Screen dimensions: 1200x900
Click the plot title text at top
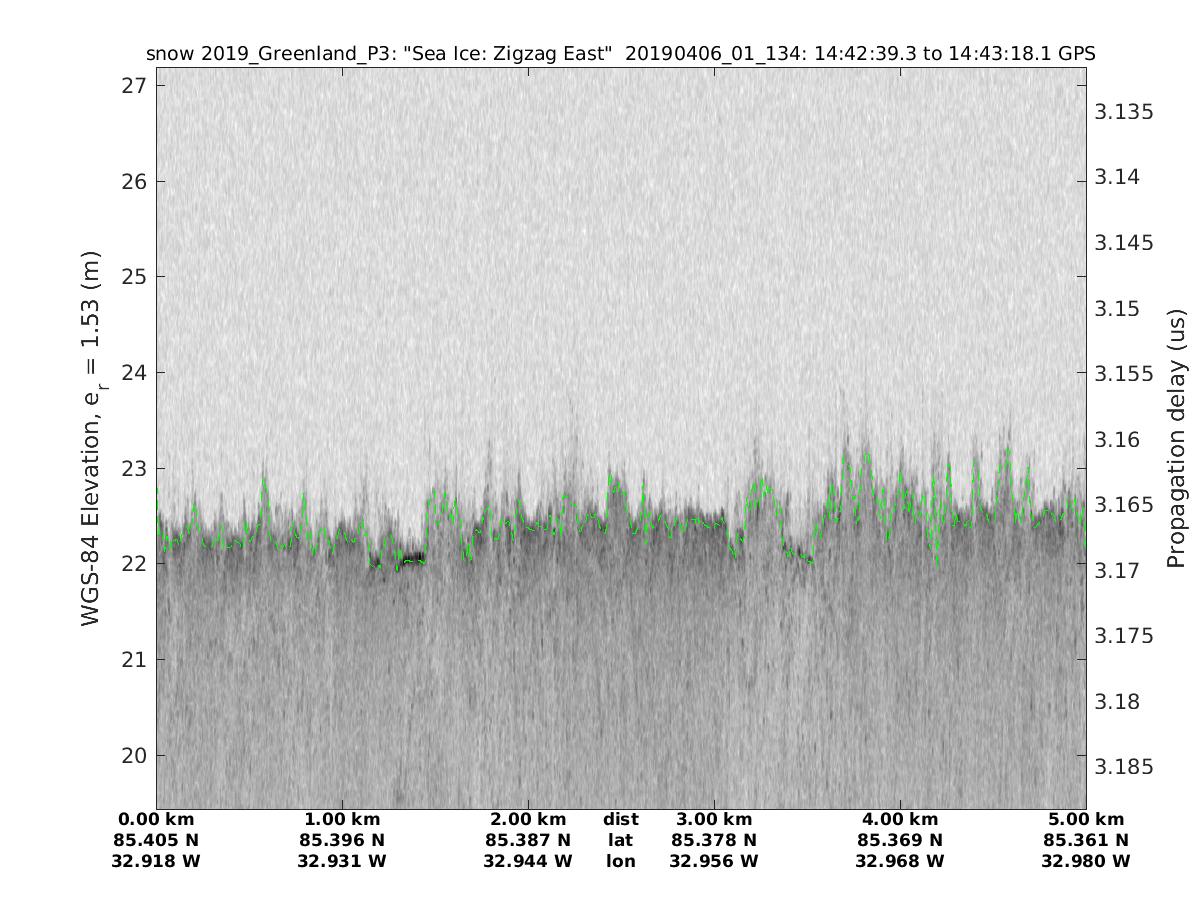pyautogui.click(x=620, y=54)
